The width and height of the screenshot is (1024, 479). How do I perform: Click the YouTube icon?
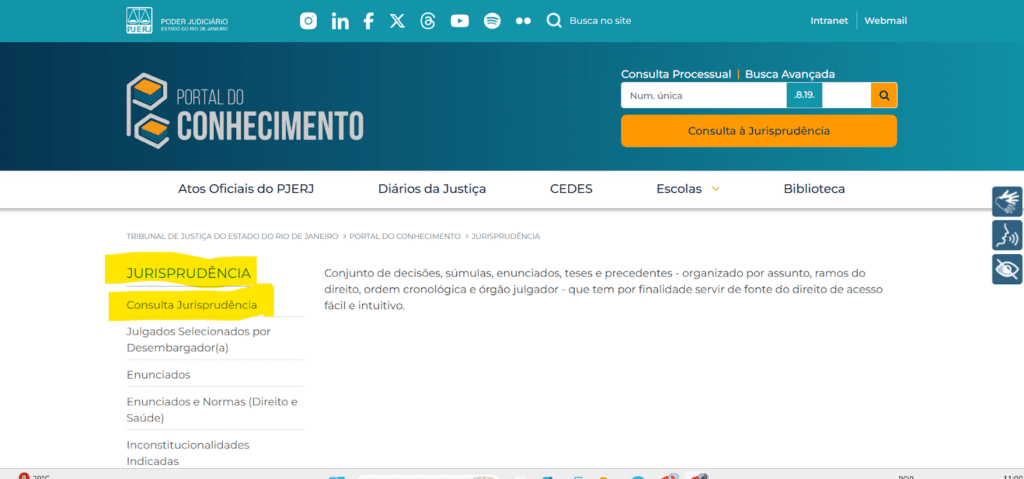tap(459, 21)
